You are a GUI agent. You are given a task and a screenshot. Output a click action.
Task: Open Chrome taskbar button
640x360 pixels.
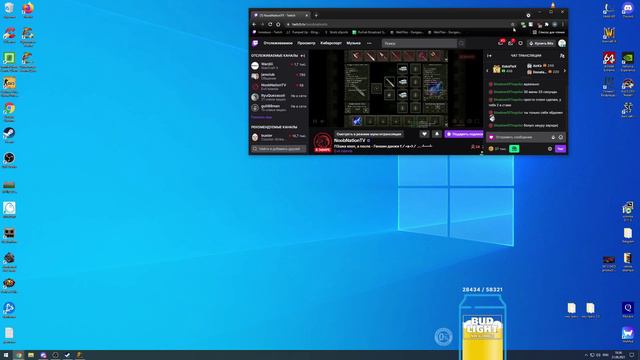[18, 355]
